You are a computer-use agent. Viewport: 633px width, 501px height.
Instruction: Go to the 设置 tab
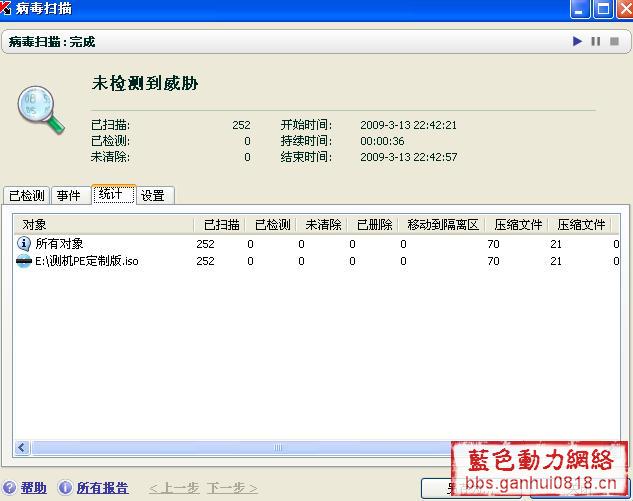153,196
